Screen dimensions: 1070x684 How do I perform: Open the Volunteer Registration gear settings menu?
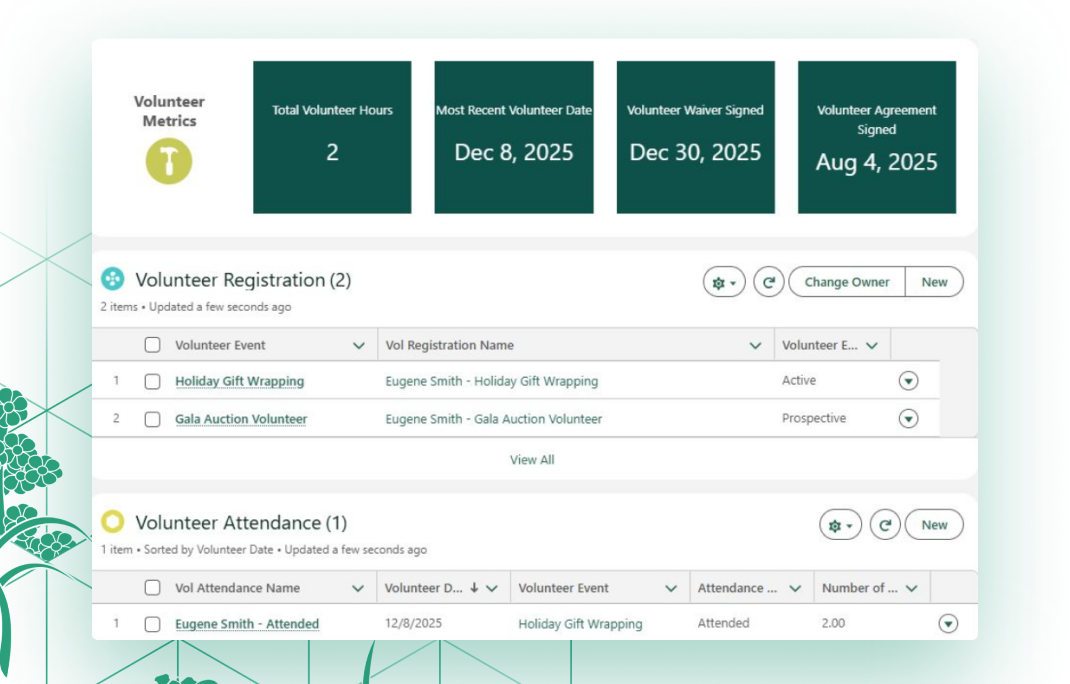724,282
